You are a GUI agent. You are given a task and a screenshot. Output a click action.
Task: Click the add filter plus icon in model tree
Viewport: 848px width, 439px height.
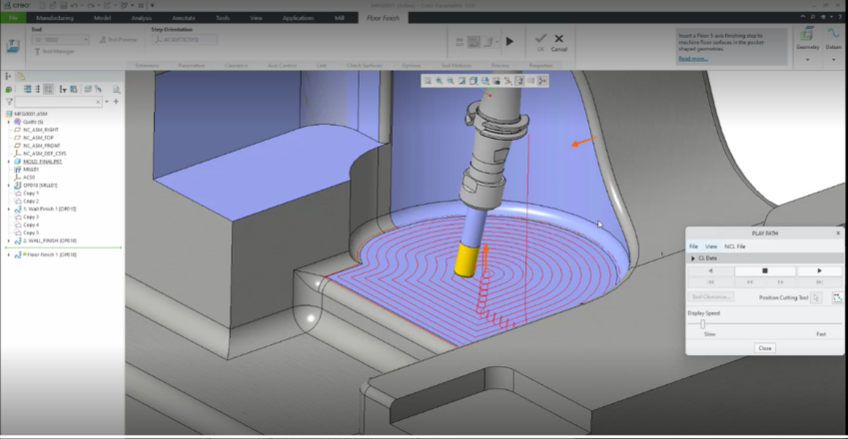point(116,101)
